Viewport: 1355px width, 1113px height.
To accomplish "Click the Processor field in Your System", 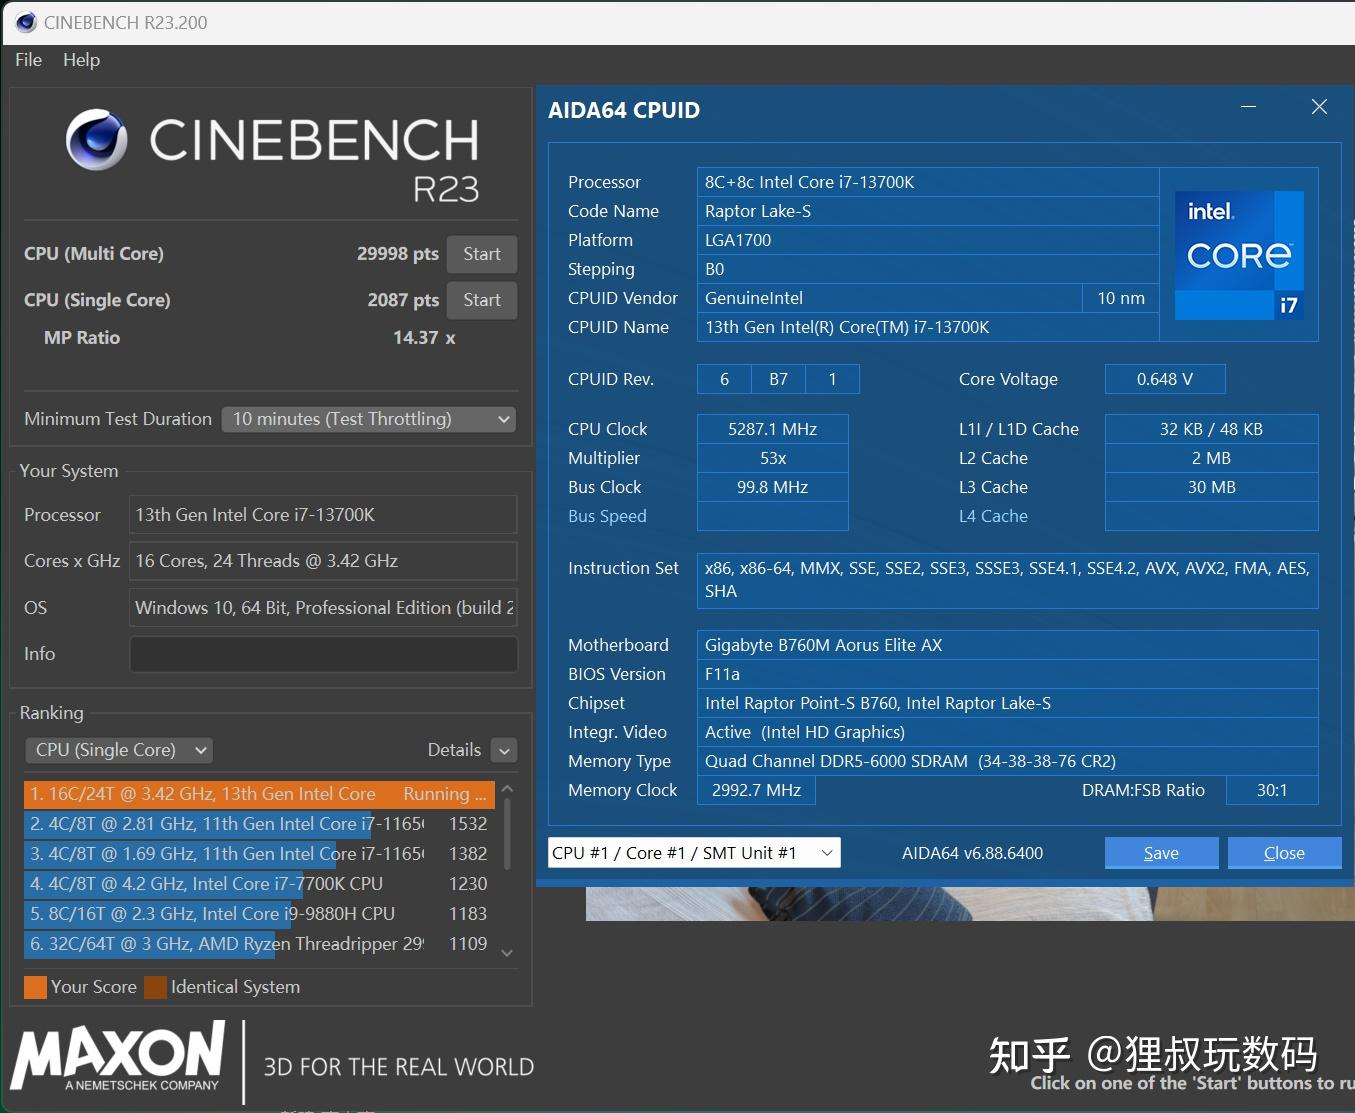I will [x=323, y=515].
